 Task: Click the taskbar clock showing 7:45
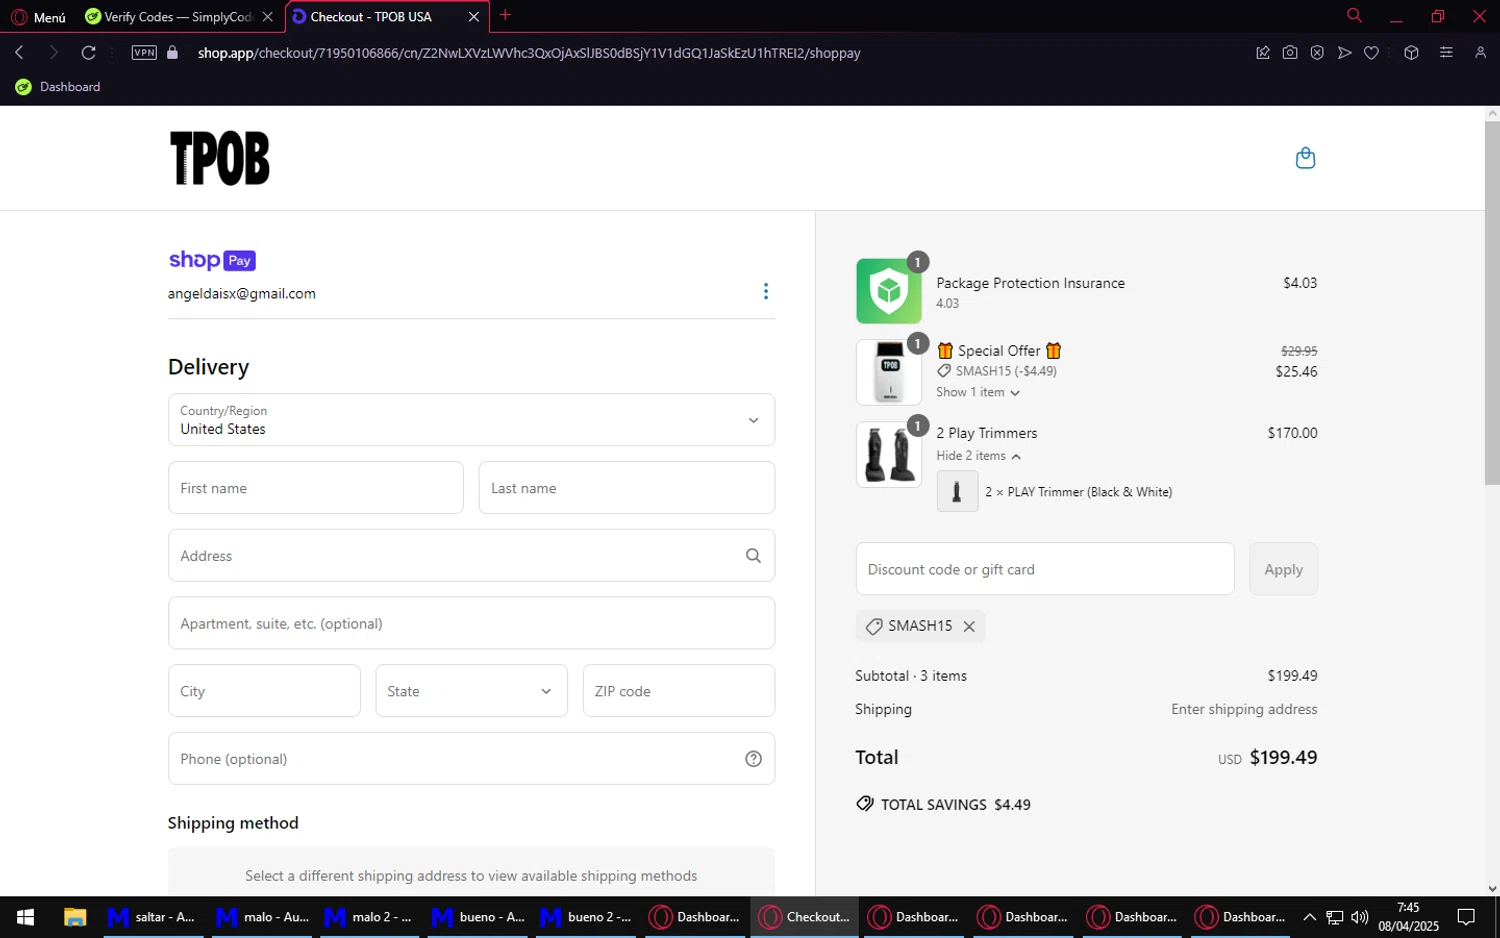click(1408, 917)
